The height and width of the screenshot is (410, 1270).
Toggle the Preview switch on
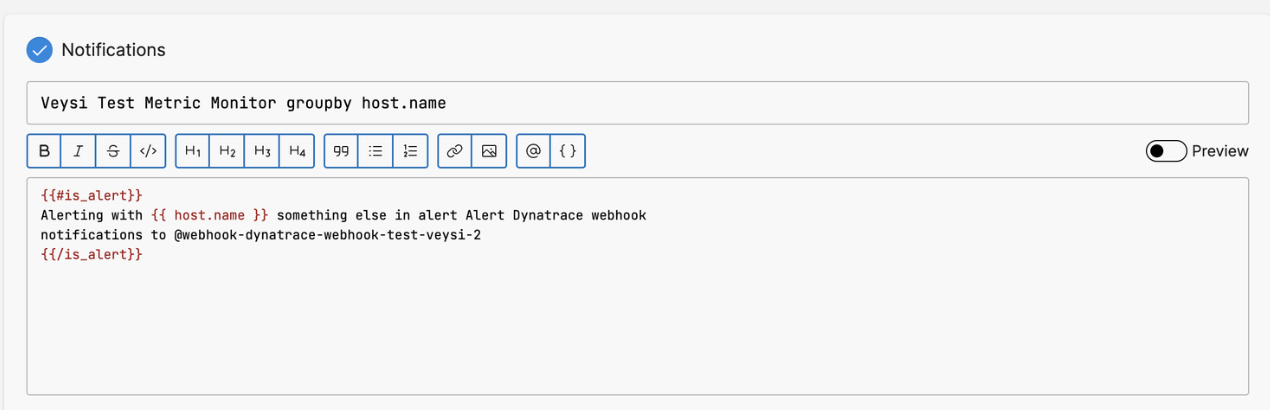point(1166,151)
